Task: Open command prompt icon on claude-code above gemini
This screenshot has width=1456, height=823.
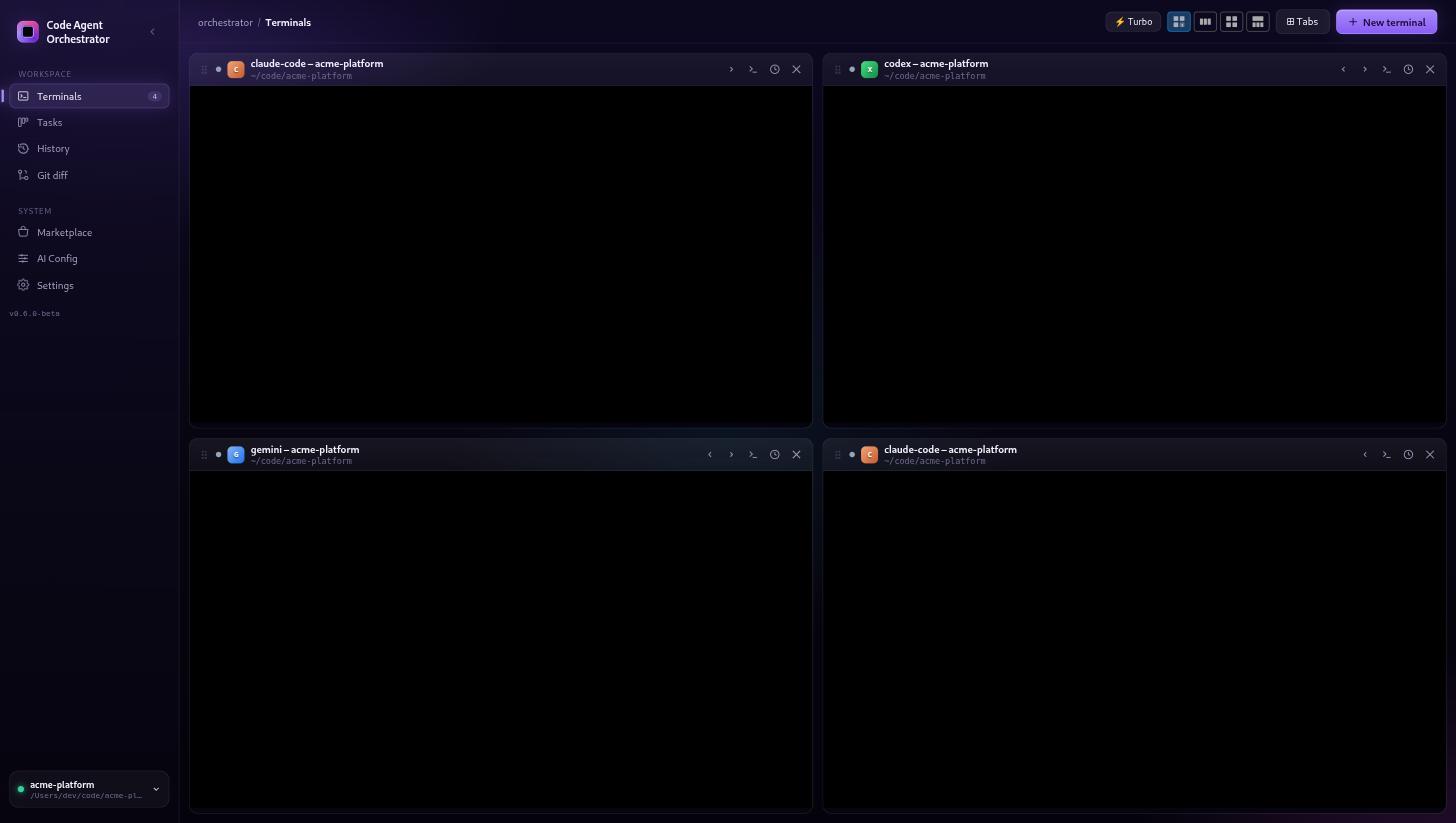Action: click(x=753, y=69)
